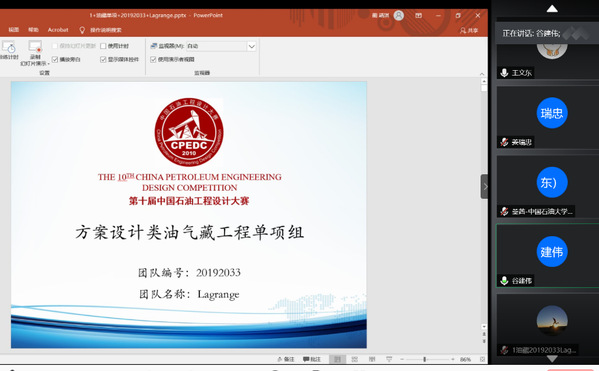Toggle the notes (备注) pane in the status bar
This screenshot has width=599, height=371.
(x=286, y=359)
